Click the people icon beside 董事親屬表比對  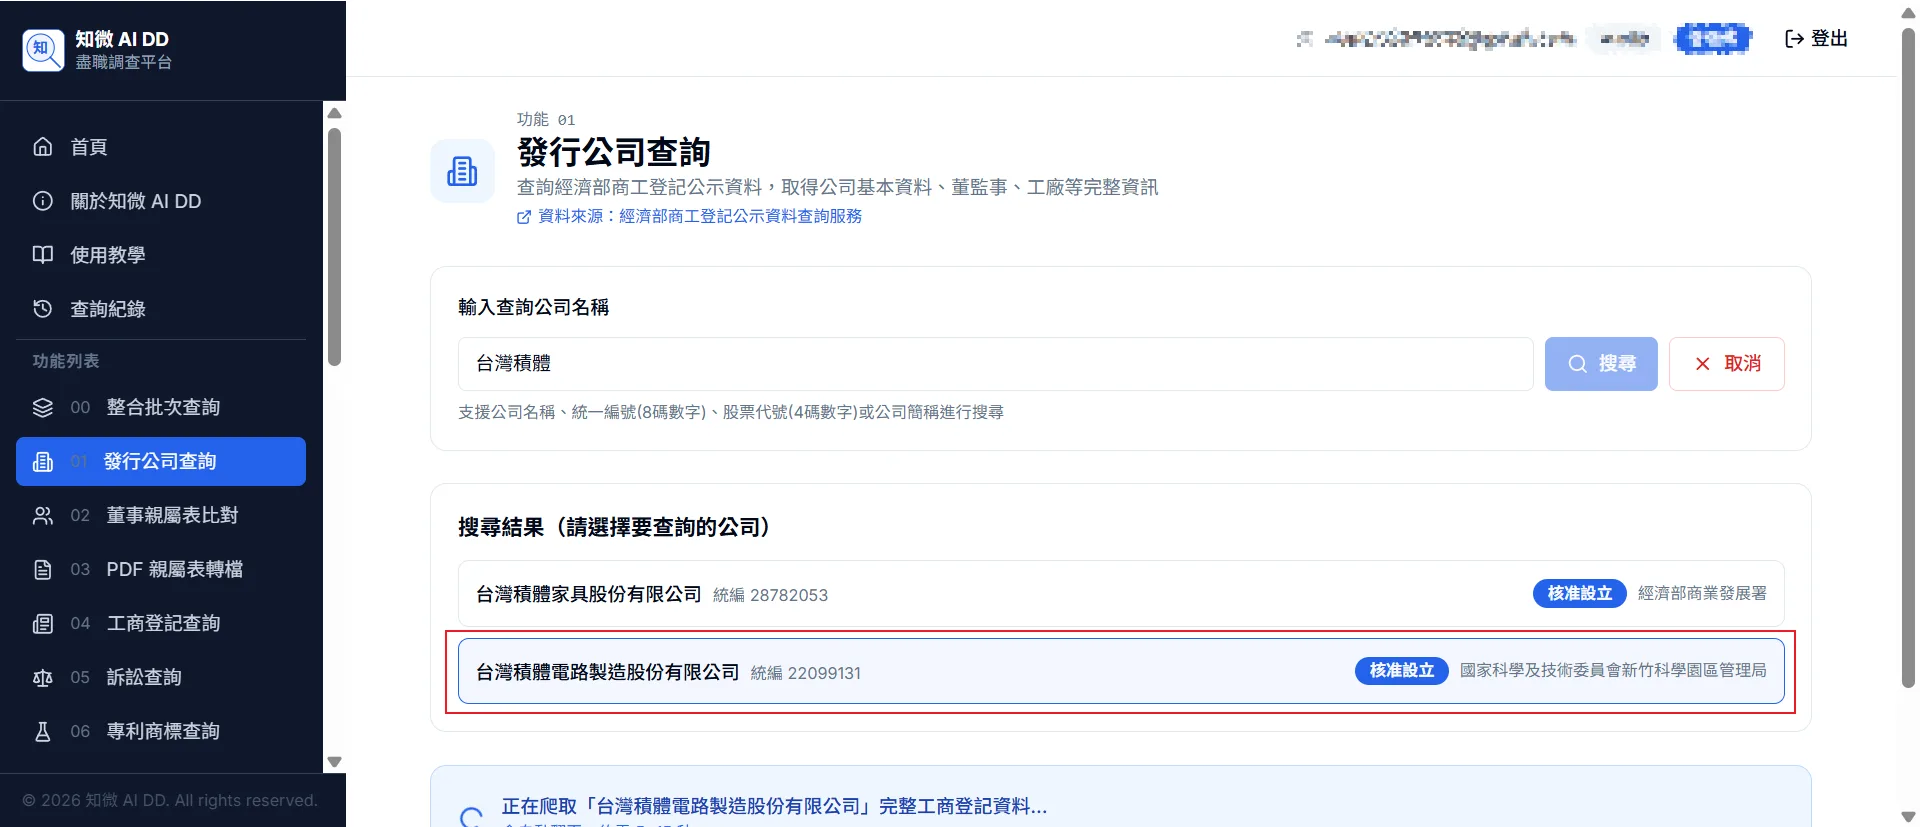tap(42, 515)
